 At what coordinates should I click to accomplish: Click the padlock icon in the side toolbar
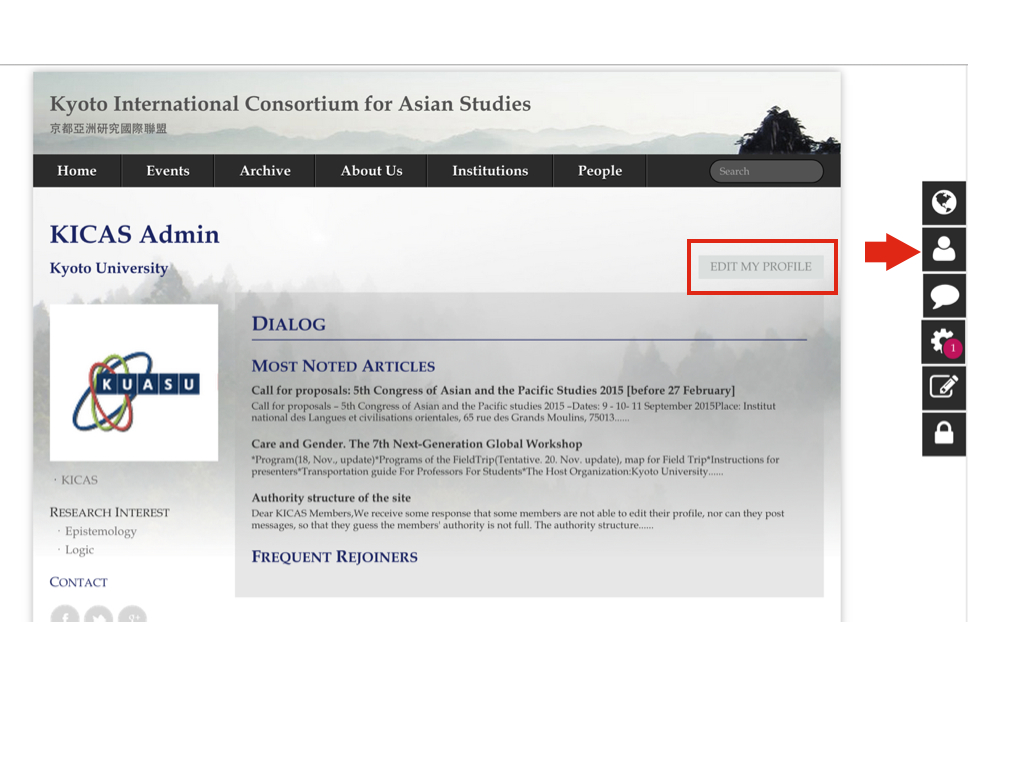pos(944,434)
